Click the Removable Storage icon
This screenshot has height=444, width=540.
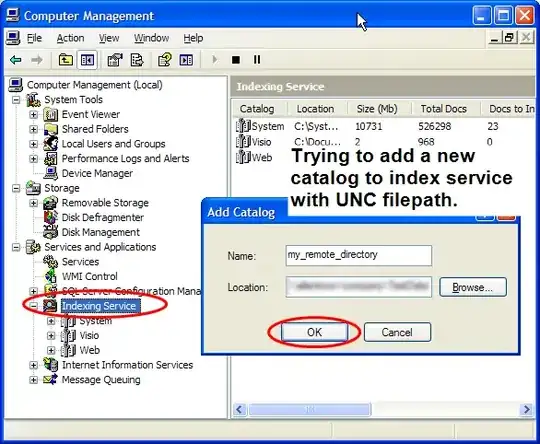[51, 203]
